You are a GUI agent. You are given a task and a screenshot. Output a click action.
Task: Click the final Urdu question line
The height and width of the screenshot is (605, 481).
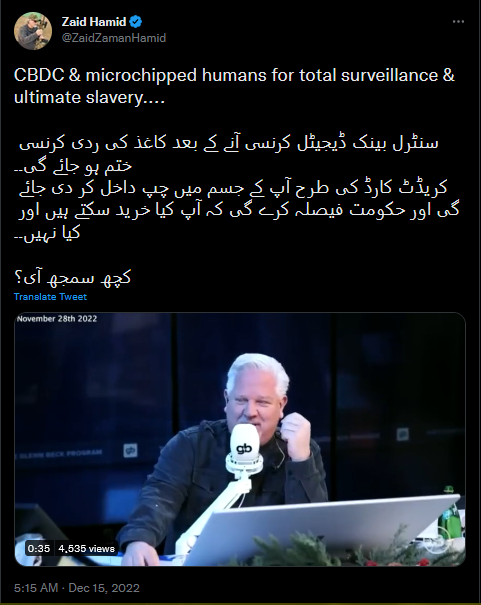point(73,277)
